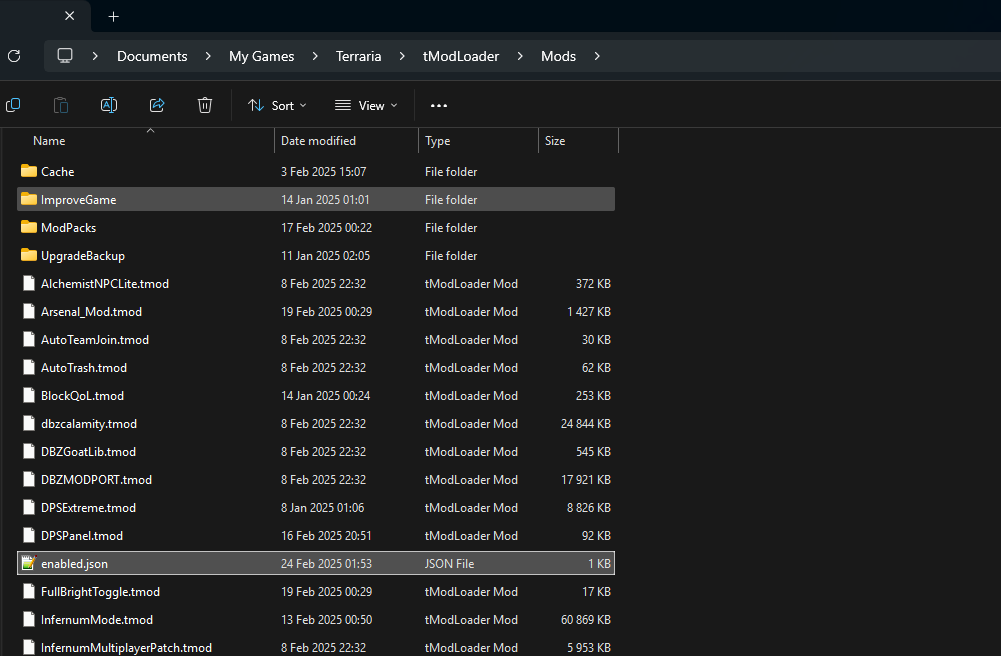Click the ModPacks folder icon
This screenshot has width=1001, height=656.
[x=29, y=227]
